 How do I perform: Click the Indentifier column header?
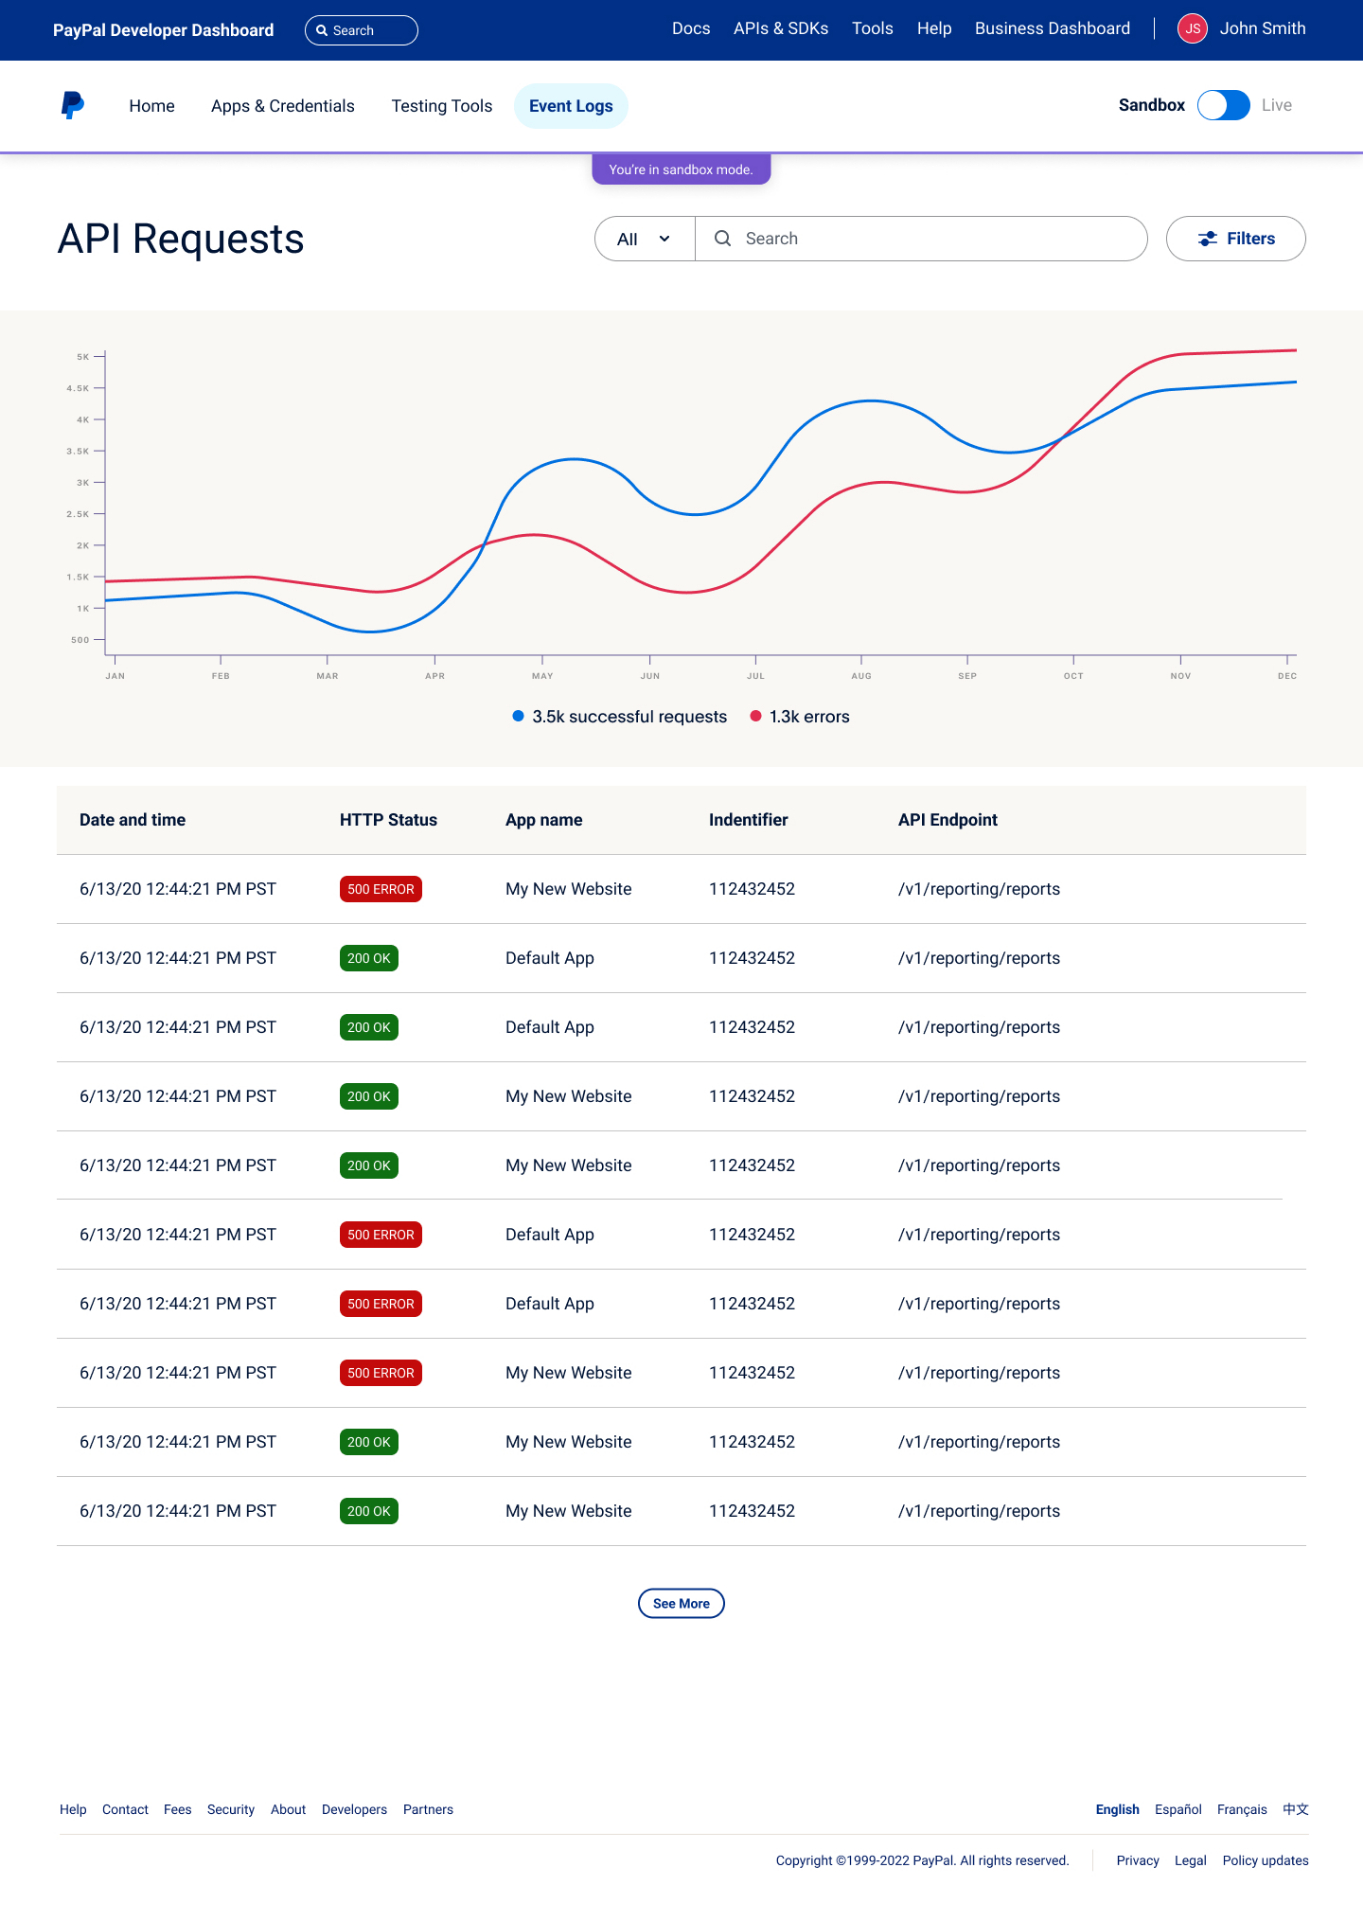pos(748,820)
